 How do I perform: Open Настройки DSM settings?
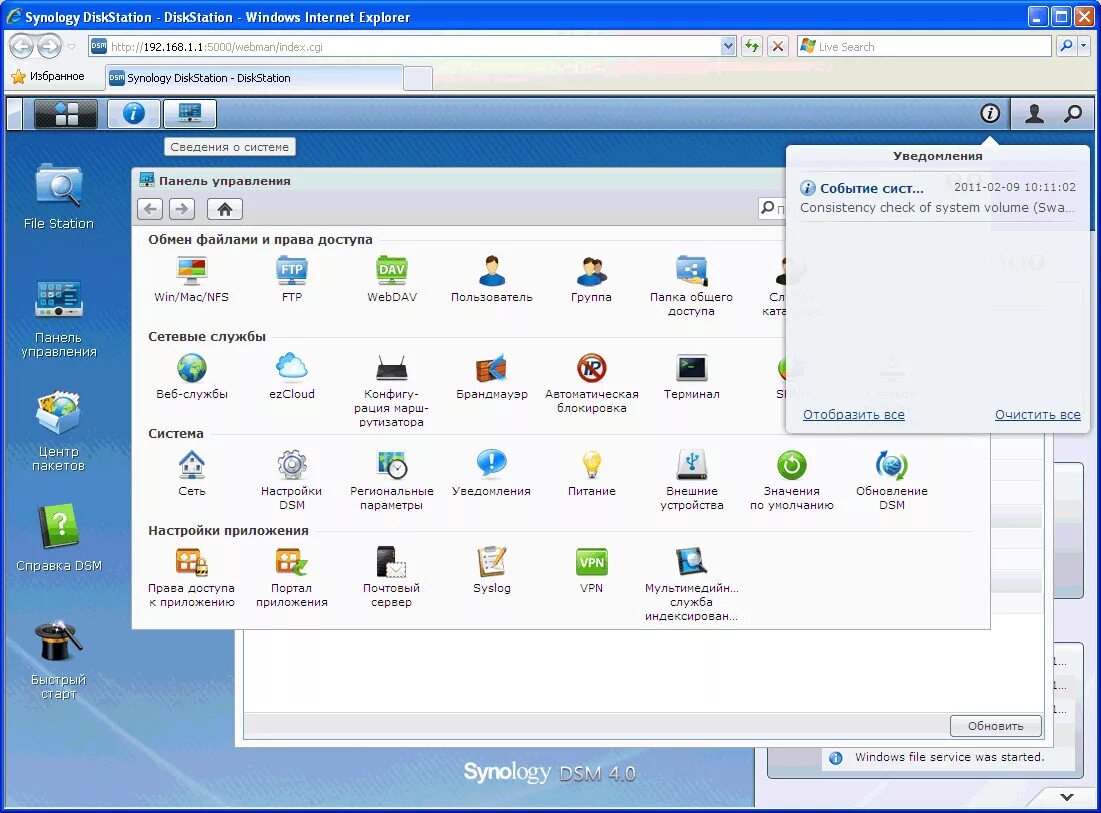click(x=291, y=480)
